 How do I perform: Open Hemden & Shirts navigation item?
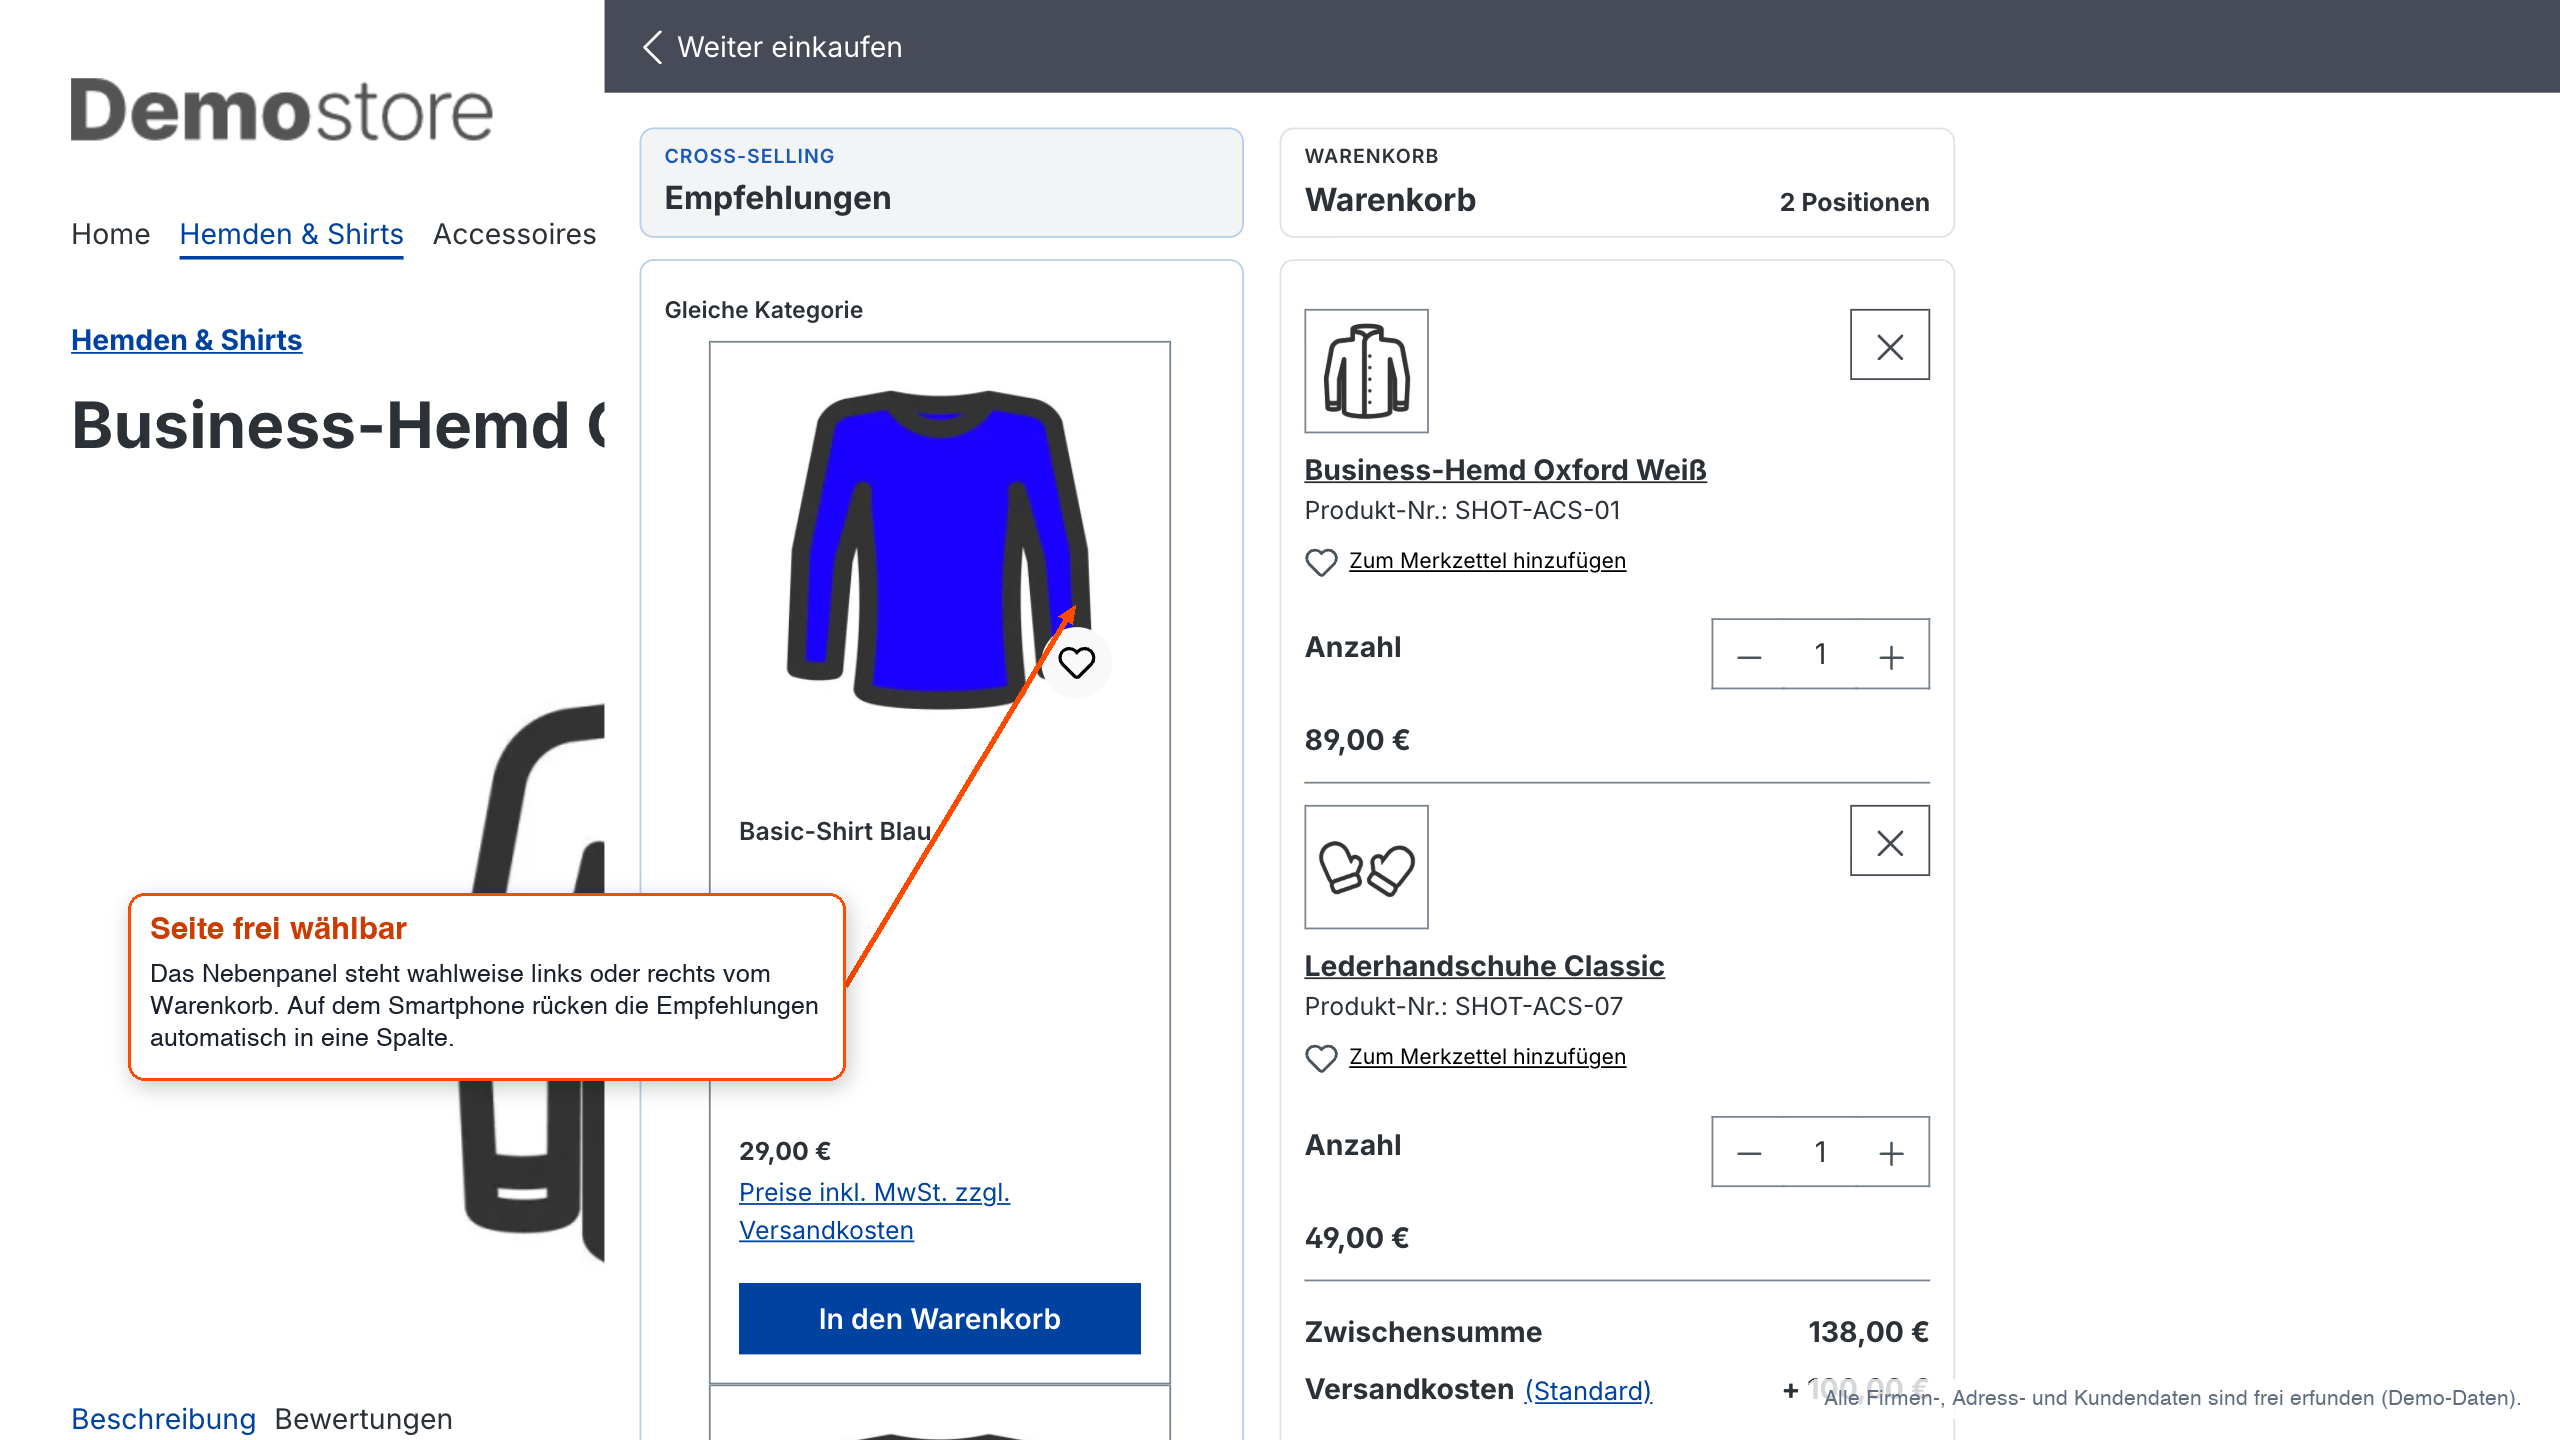pyautogui.click(x=291, y=234)
